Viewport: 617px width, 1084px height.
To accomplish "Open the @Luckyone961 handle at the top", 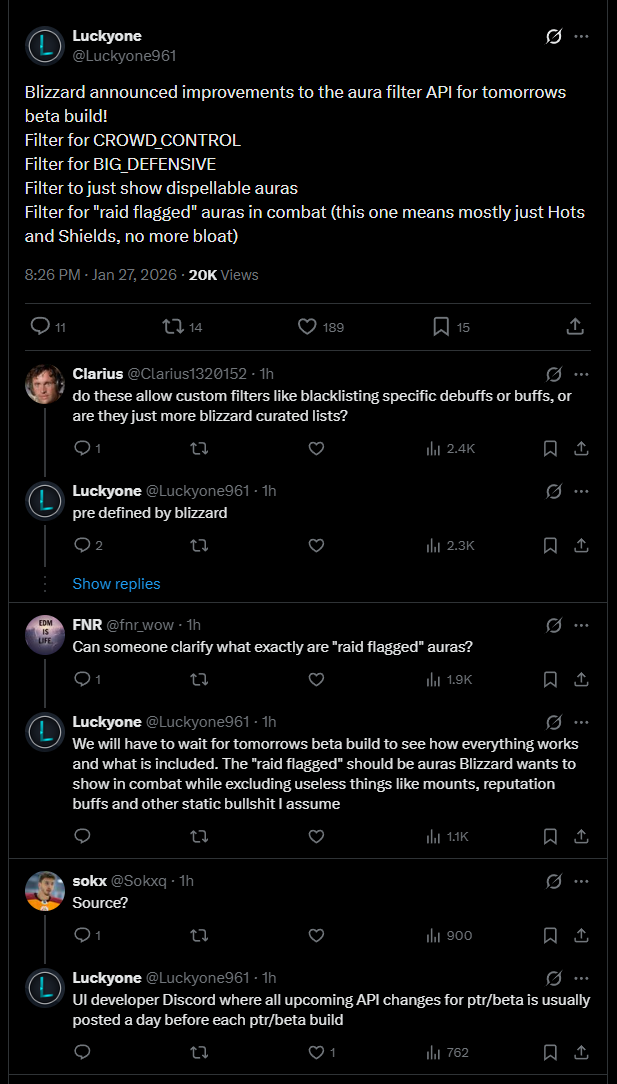I will tap(125, 56).
